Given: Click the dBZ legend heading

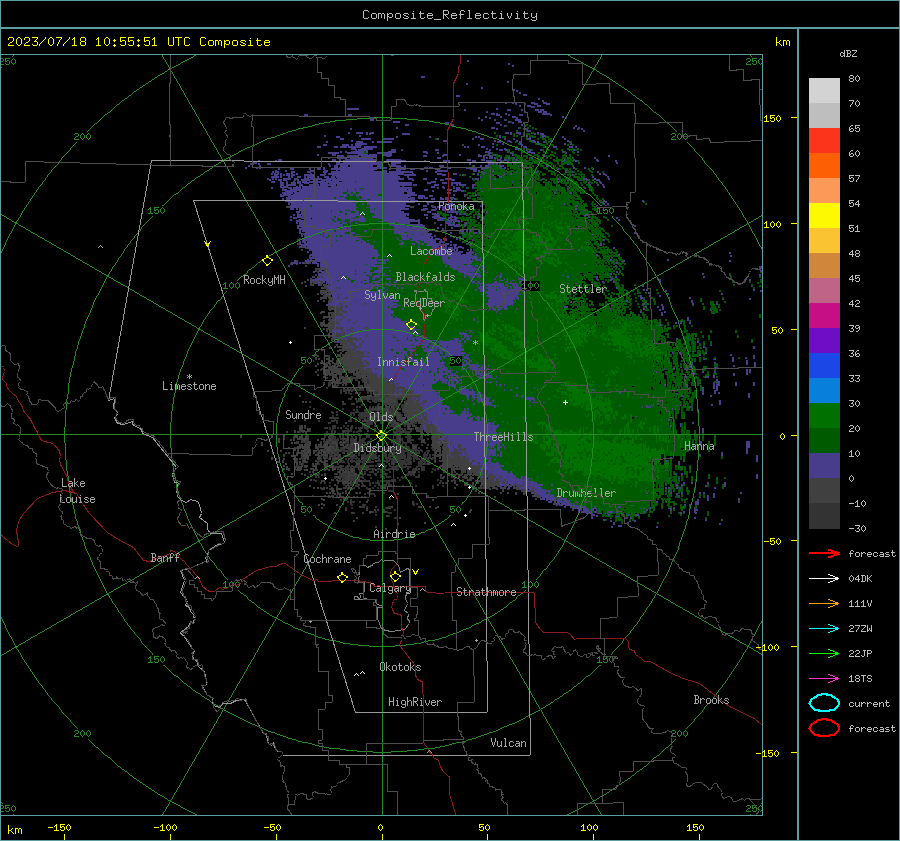Looking at the screenshot, I should pyautogui.click(x=848, y=53).
